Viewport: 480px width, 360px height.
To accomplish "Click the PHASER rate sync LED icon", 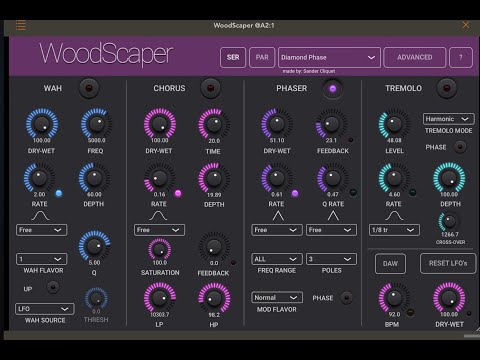I will tap(295, 193).
